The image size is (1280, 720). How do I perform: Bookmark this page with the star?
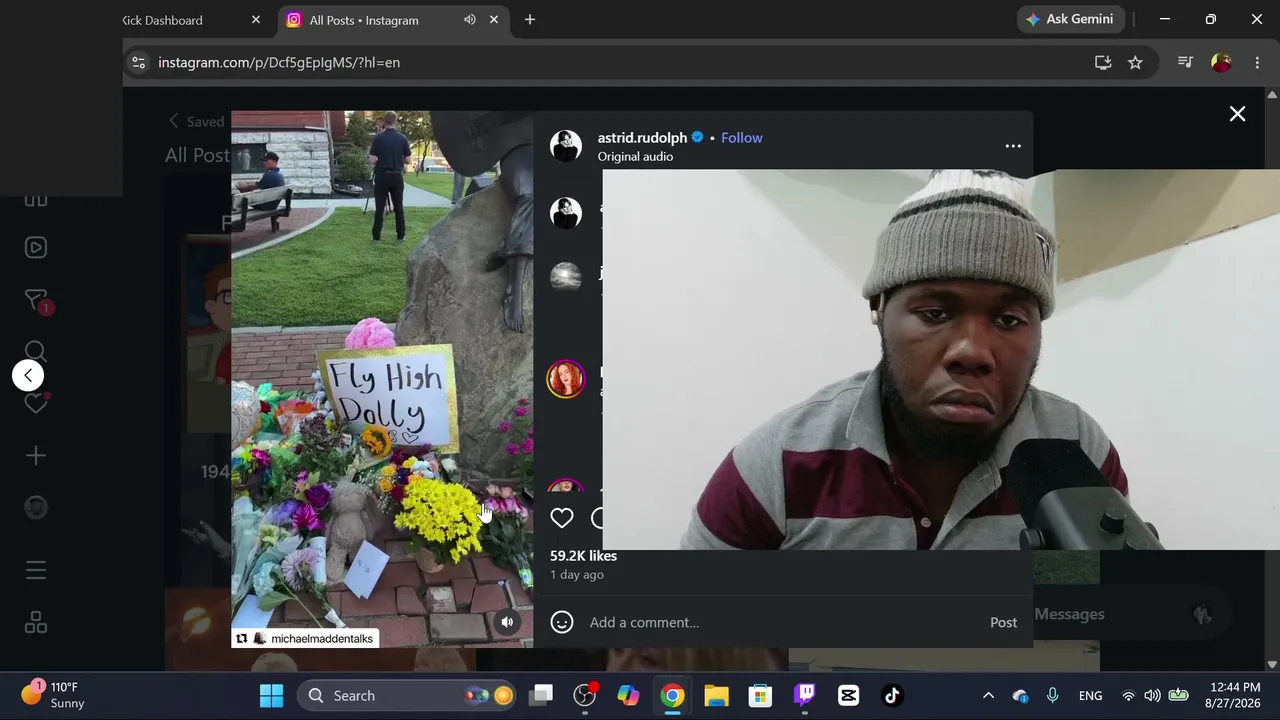tap(1135, 62)
